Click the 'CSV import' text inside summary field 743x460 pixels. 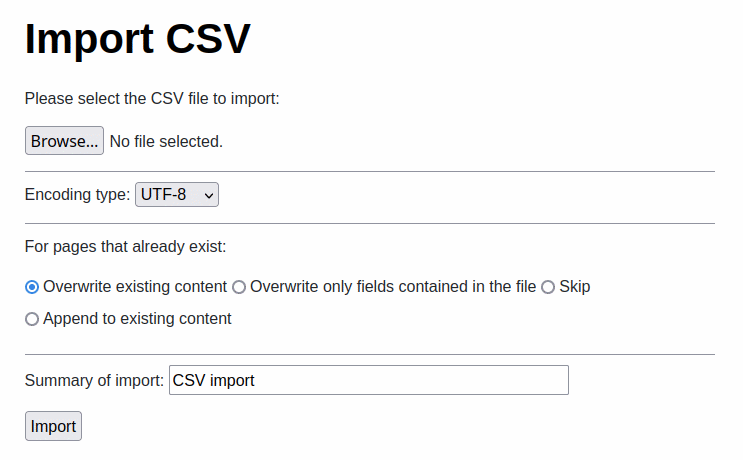(214, 380)
